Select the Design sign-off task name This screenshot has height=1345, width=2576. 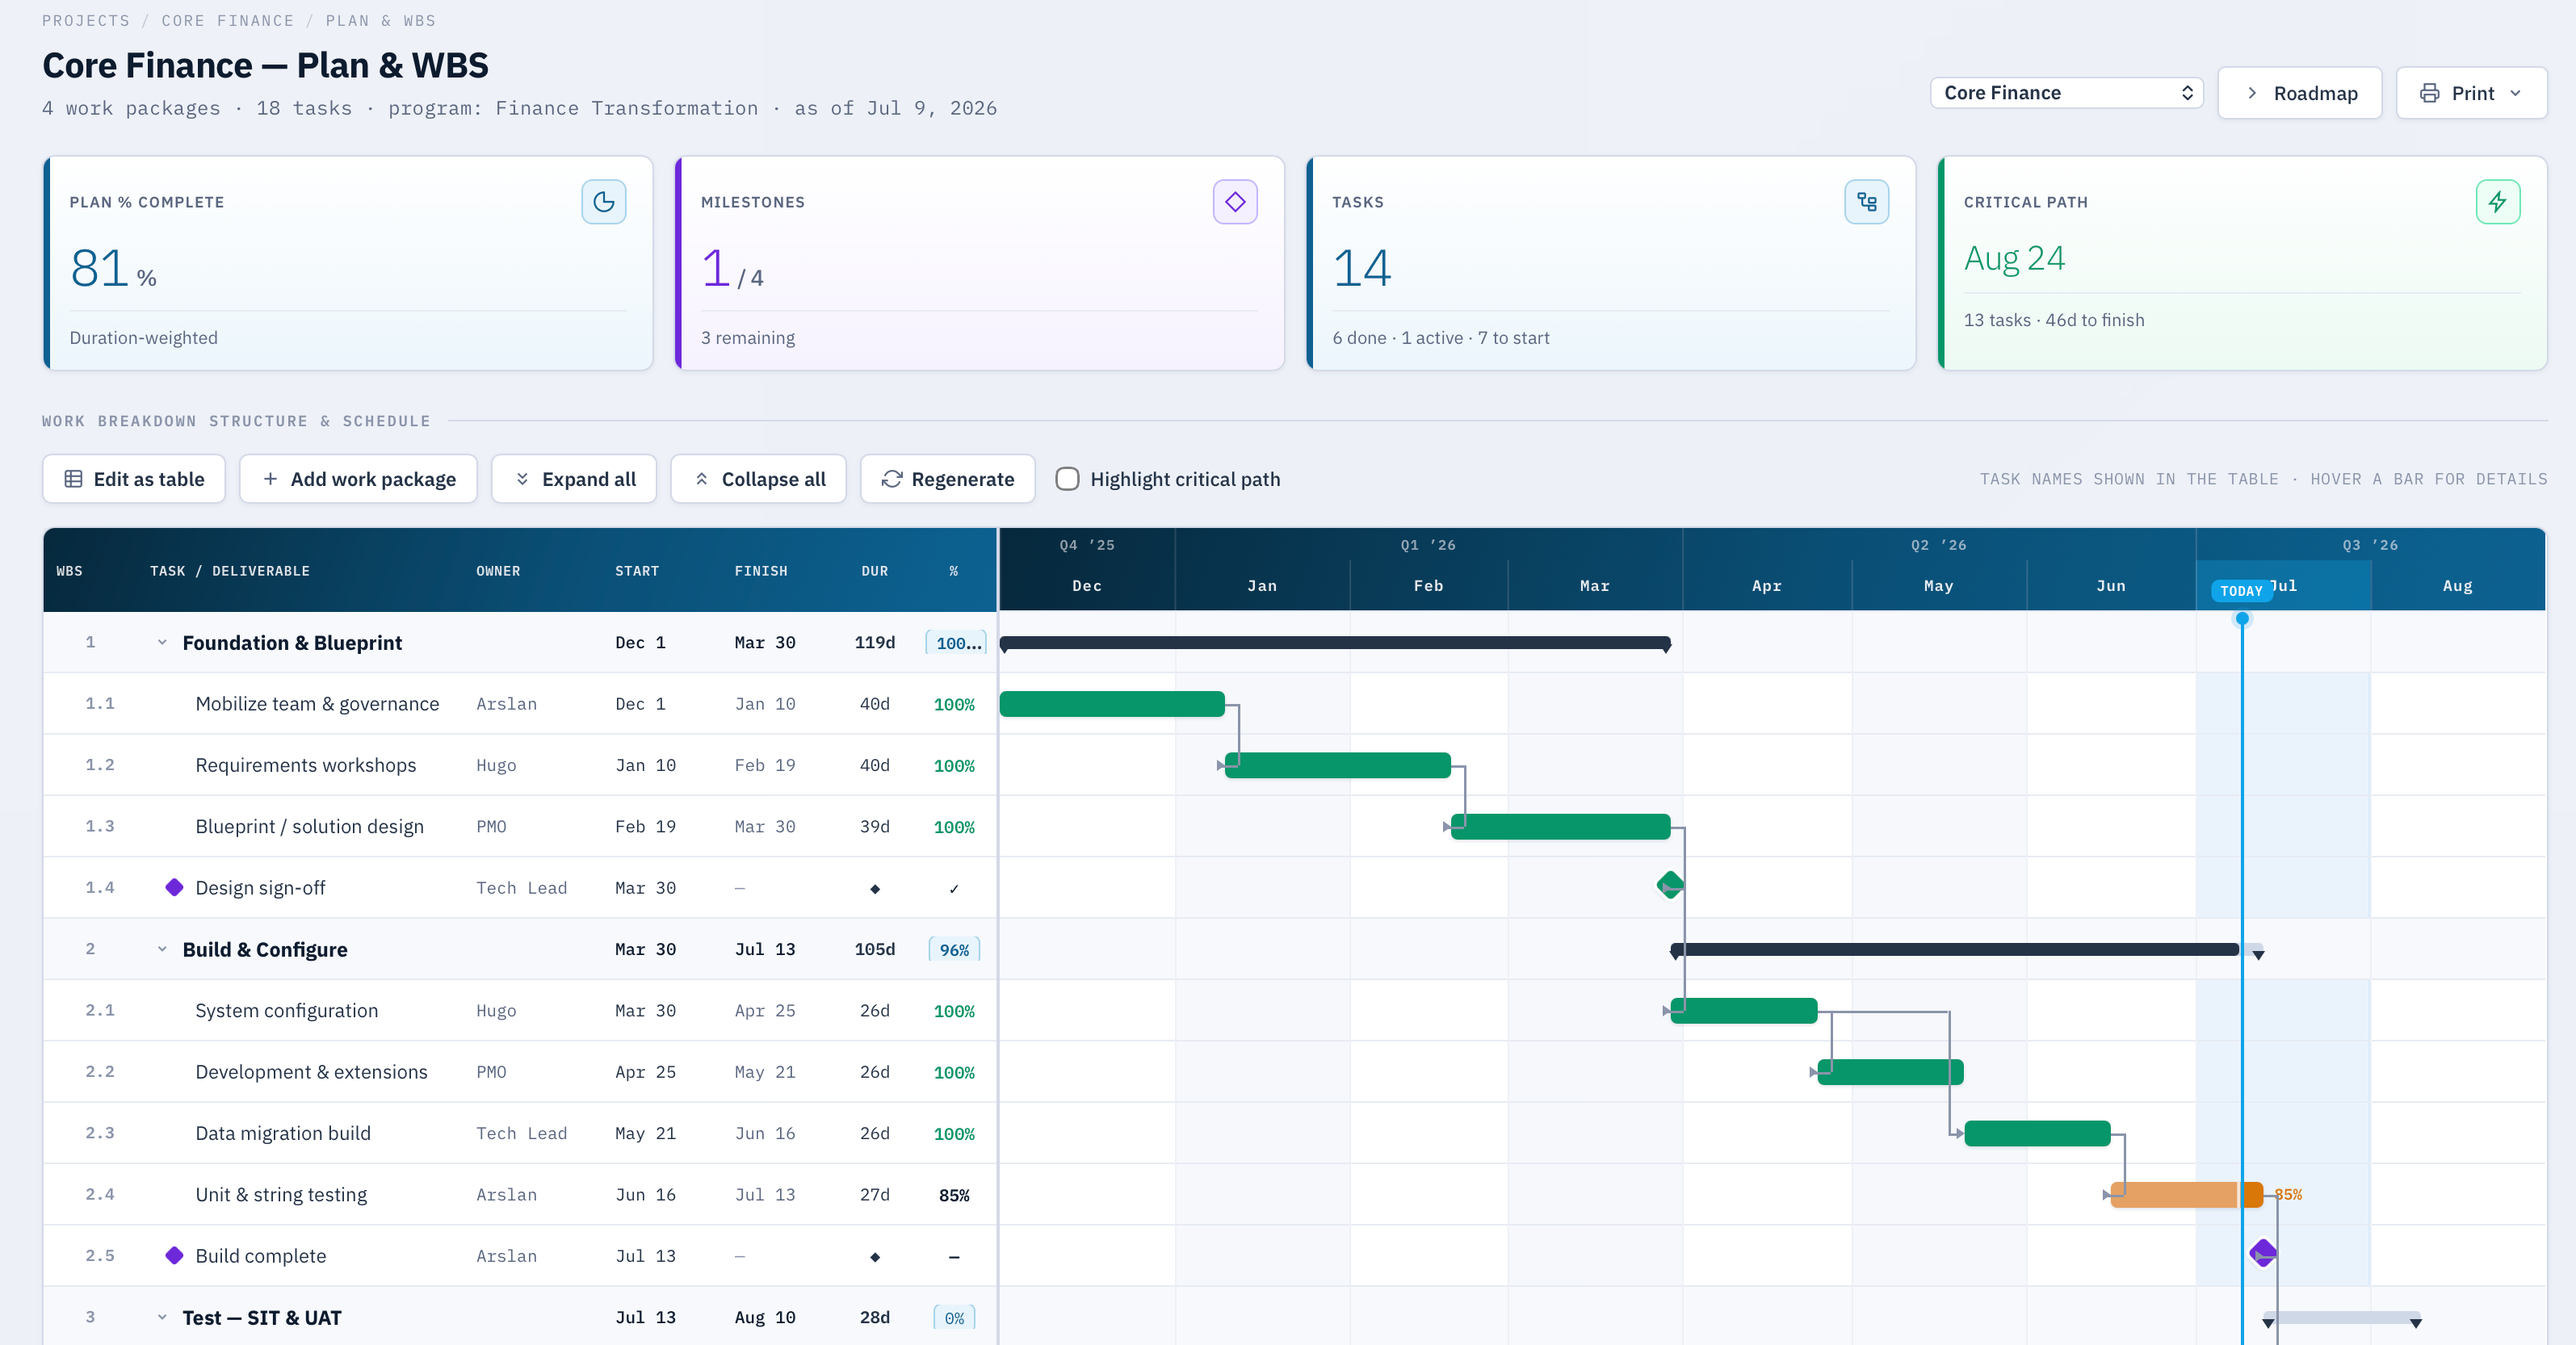point(260,887)
